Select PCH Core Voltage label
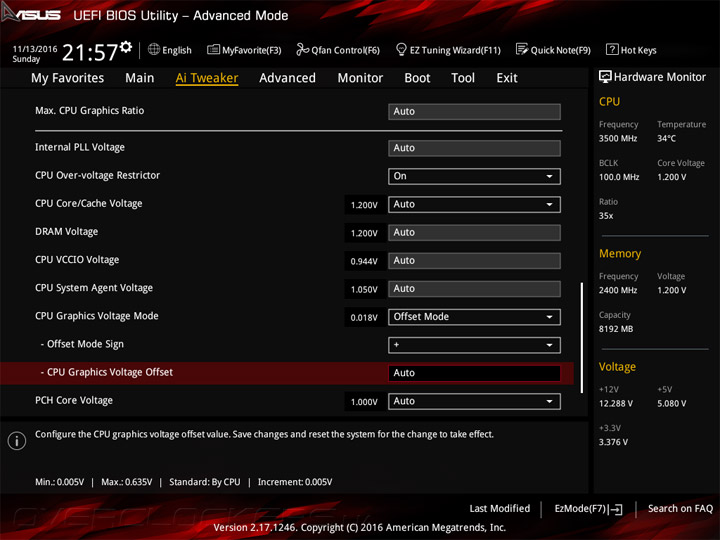The image size is (720, 540). [x=74, y=400]
